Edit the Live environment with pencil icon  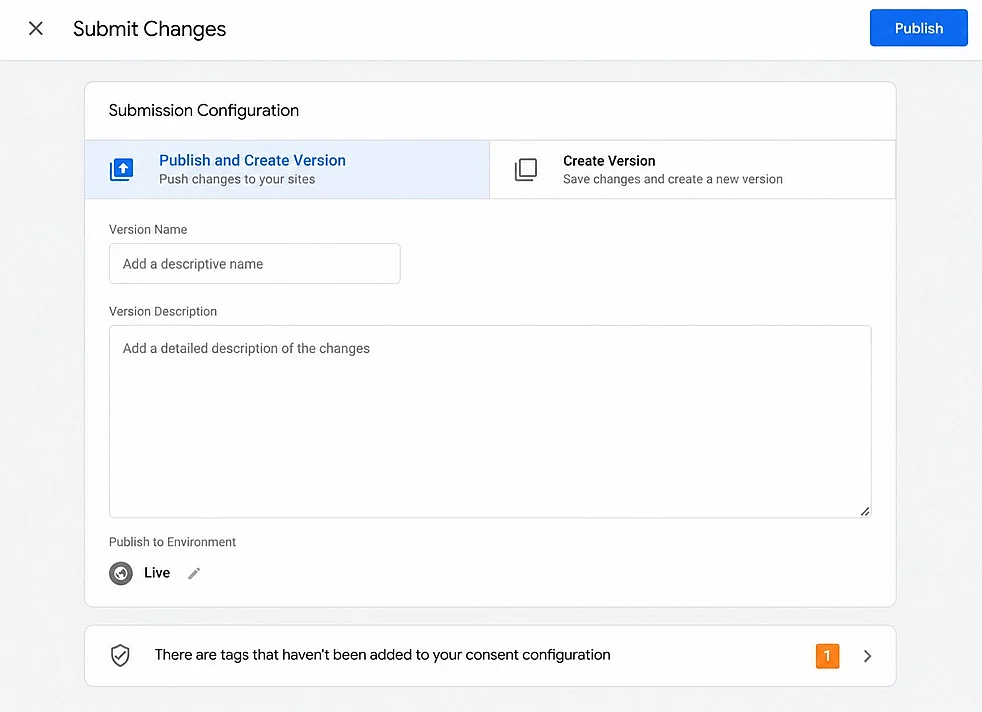point(194,573)
